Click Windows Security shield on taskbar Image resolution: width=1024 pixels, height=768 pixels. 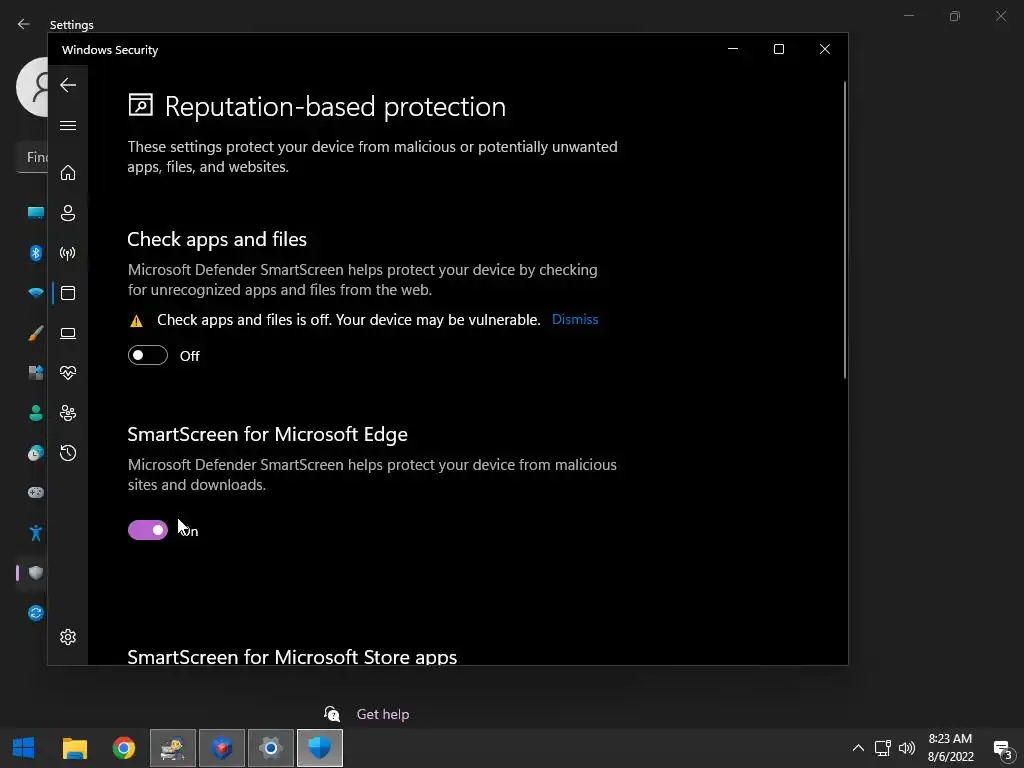pyautogui.click(x=319, y=748)
